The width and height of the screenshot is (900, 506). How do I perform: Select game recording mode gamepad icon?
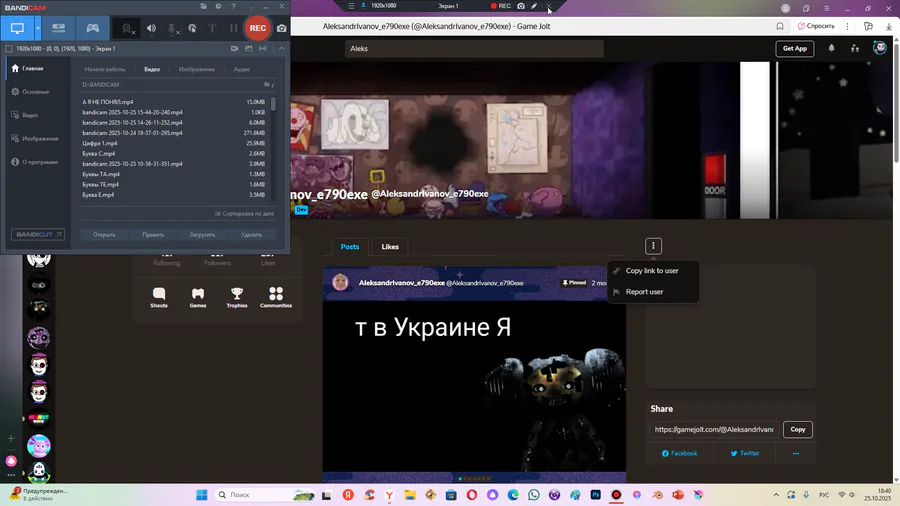(x=92, y=28)
